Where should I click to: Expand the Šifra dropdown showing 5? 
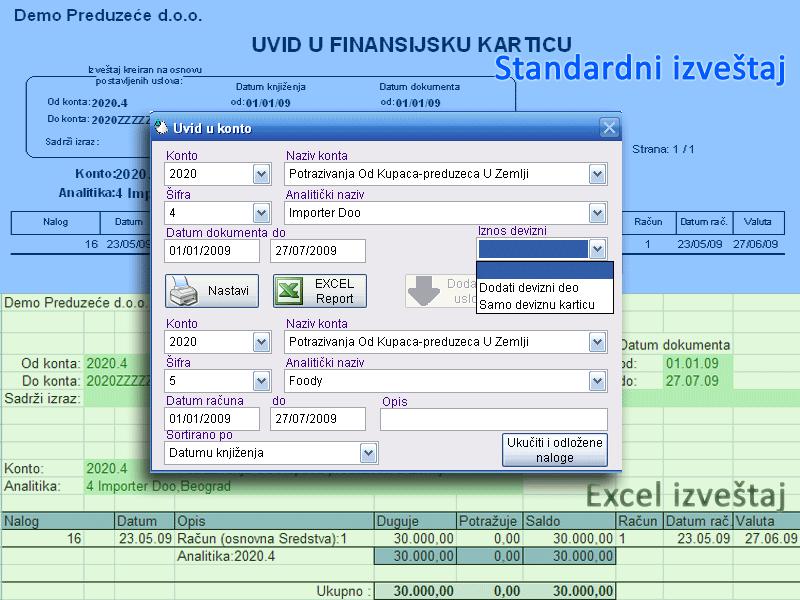click(x=262, y=381)
